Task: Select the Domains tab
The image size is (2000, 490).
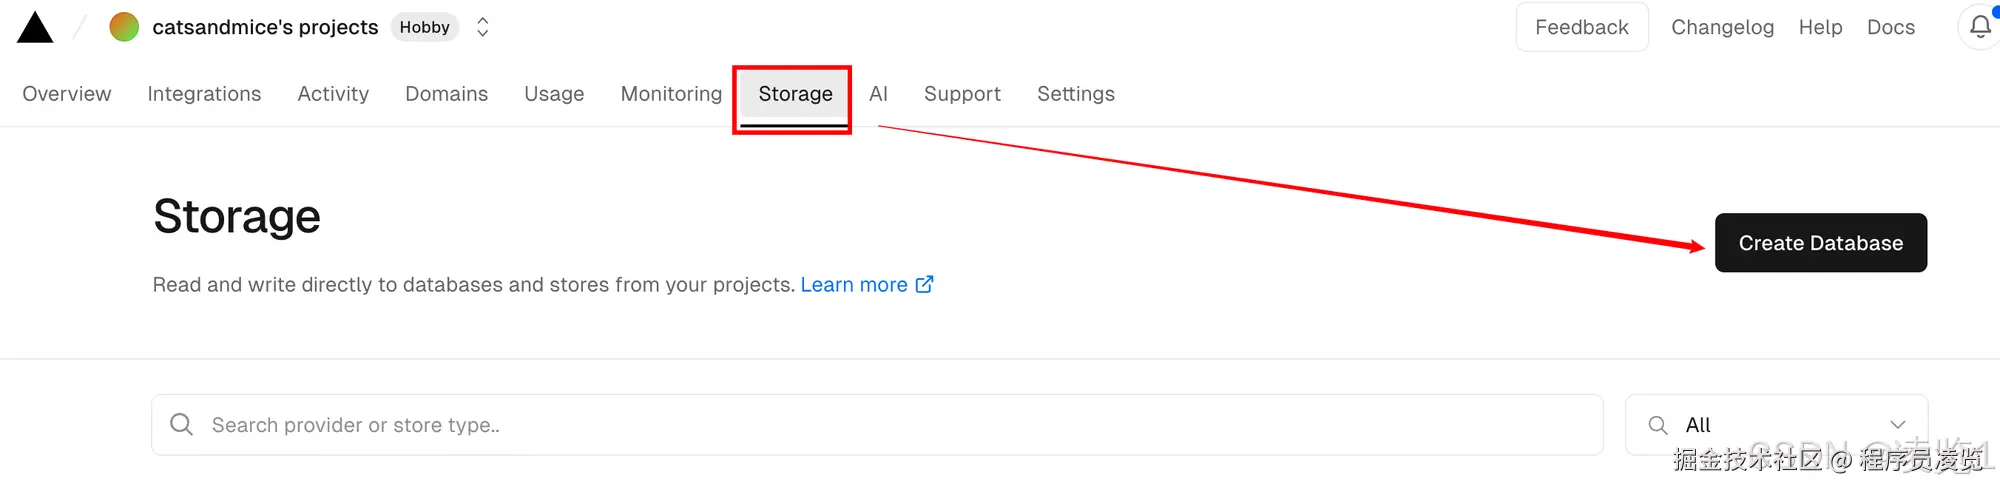Action: pos(446,94)
